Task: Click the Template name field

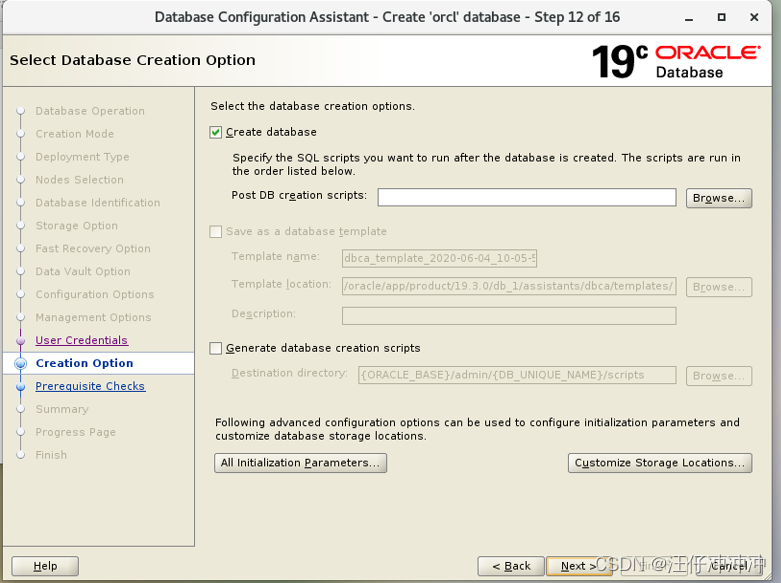Action: pos(439,258)
